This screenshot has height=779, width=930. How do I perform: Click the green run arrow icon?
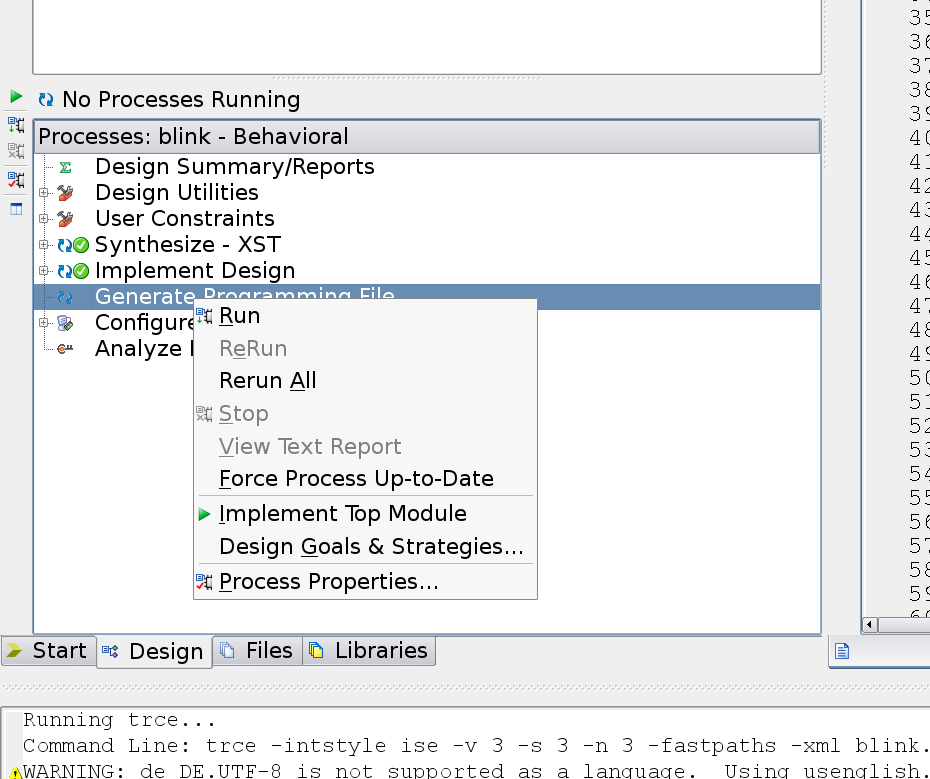click(x=16, y=97)
